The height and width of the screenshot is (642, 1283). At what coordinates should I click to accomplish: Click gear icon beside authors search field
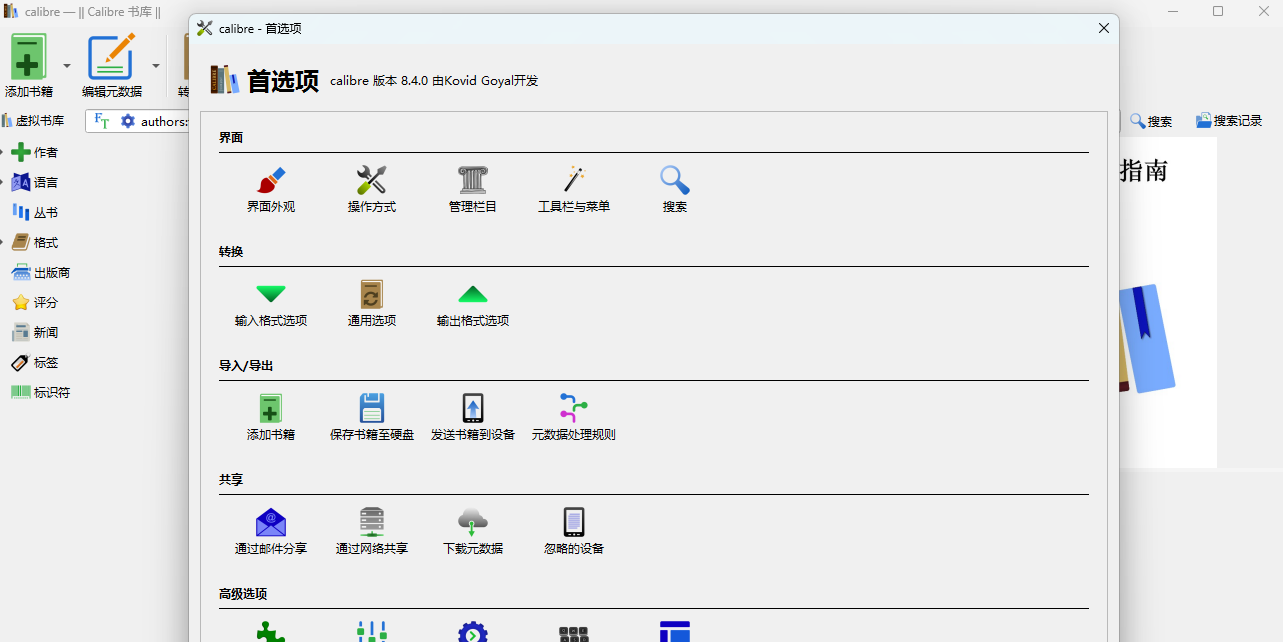point(128,121)
